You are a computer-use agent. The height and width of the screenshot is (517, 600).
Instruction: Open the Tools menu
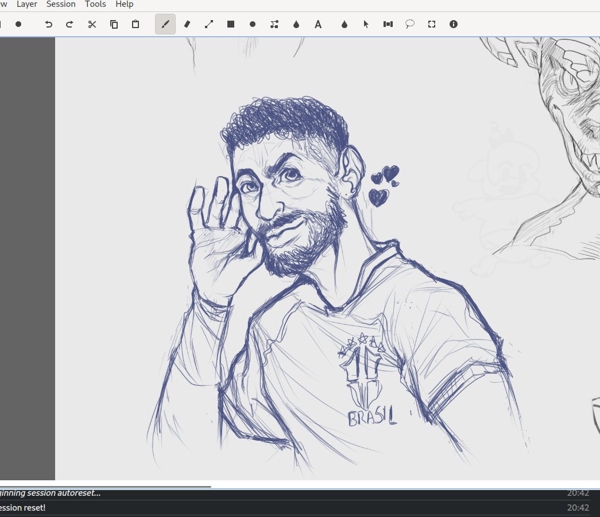pos(95,5)
